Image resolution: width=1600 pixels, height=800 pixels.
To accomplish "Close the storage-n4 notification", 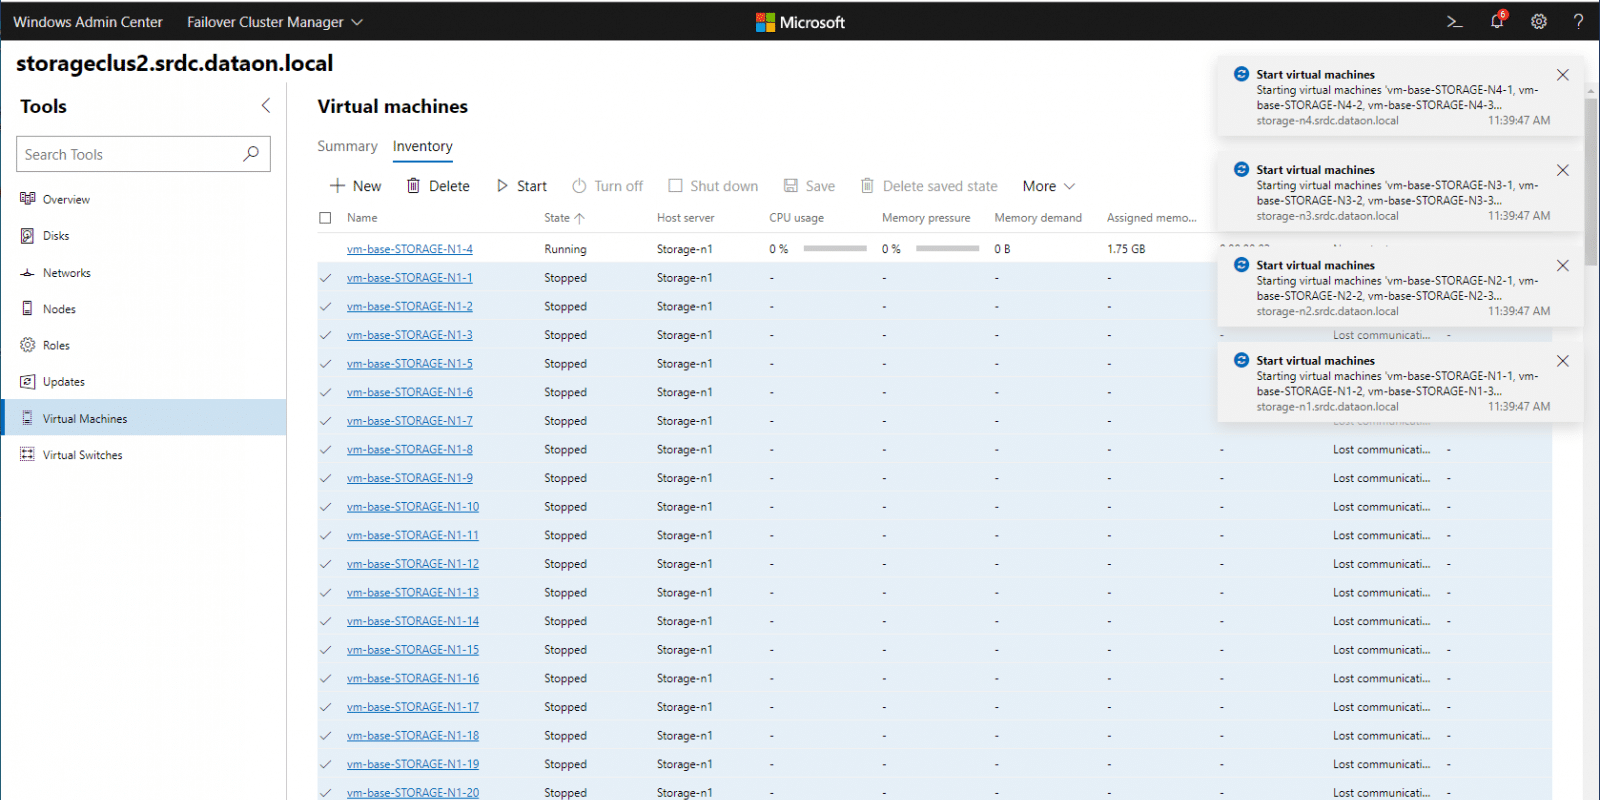I will point(1563,75).
